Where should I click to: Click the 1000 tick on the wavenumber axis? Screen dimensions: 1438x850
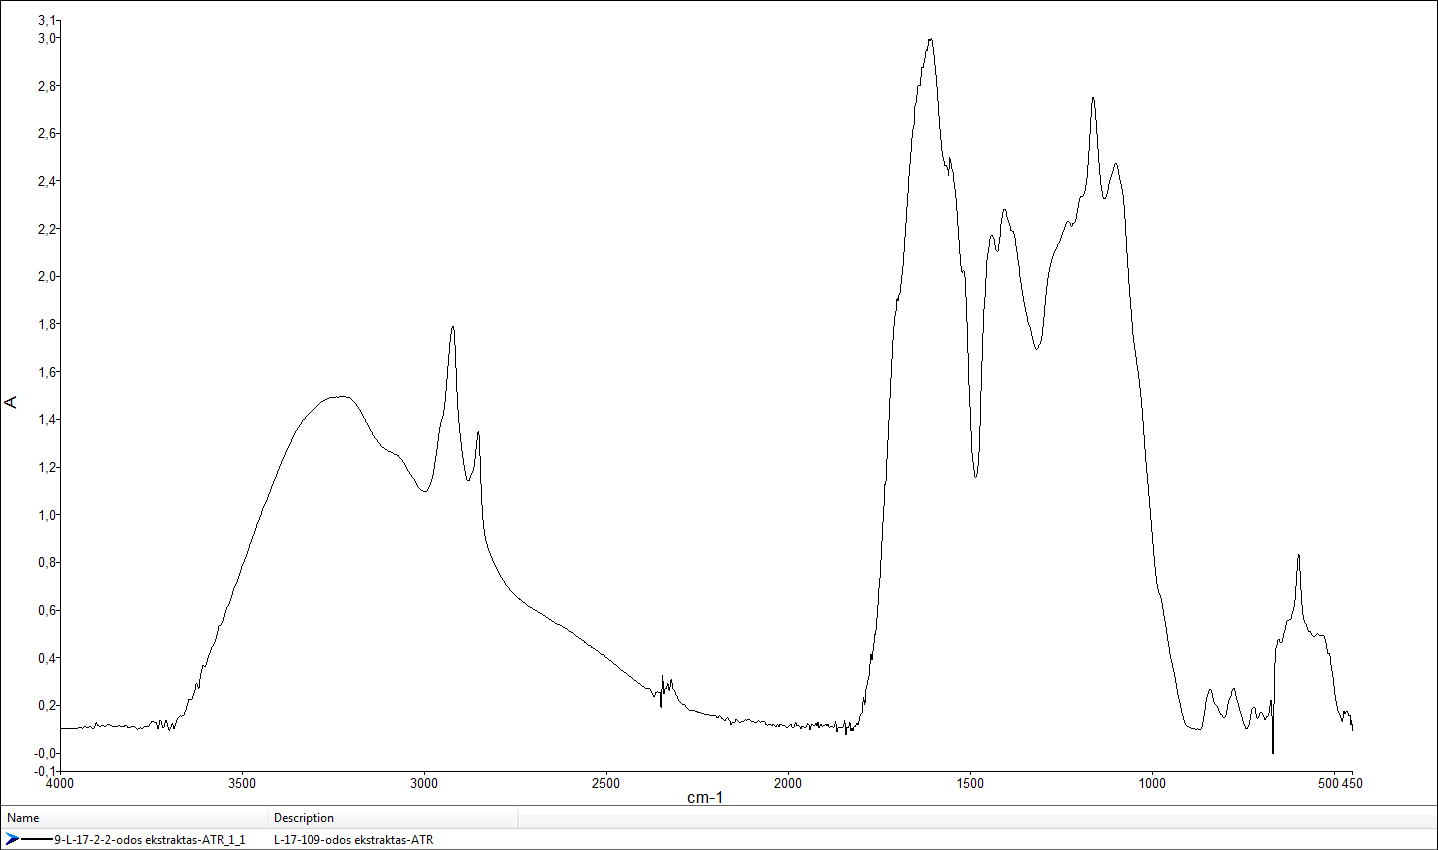(1152, 783)
